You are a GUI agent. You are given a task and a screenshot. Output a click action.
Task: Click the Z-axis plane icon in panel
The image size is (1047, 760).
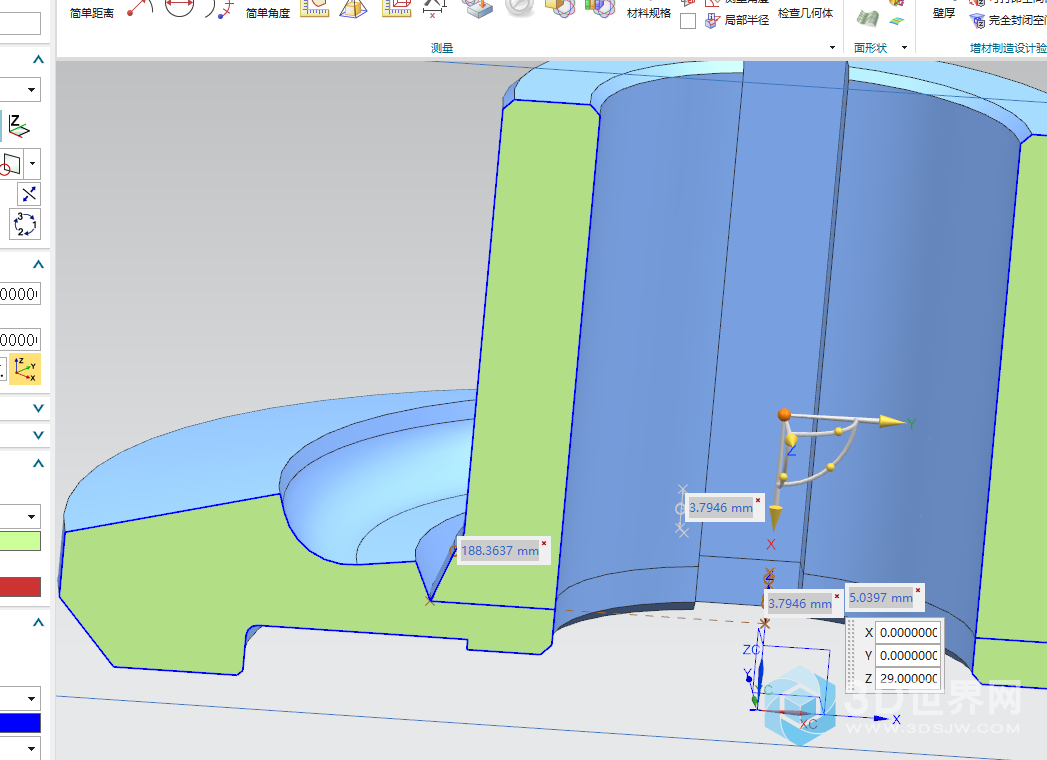click(19, 126)
